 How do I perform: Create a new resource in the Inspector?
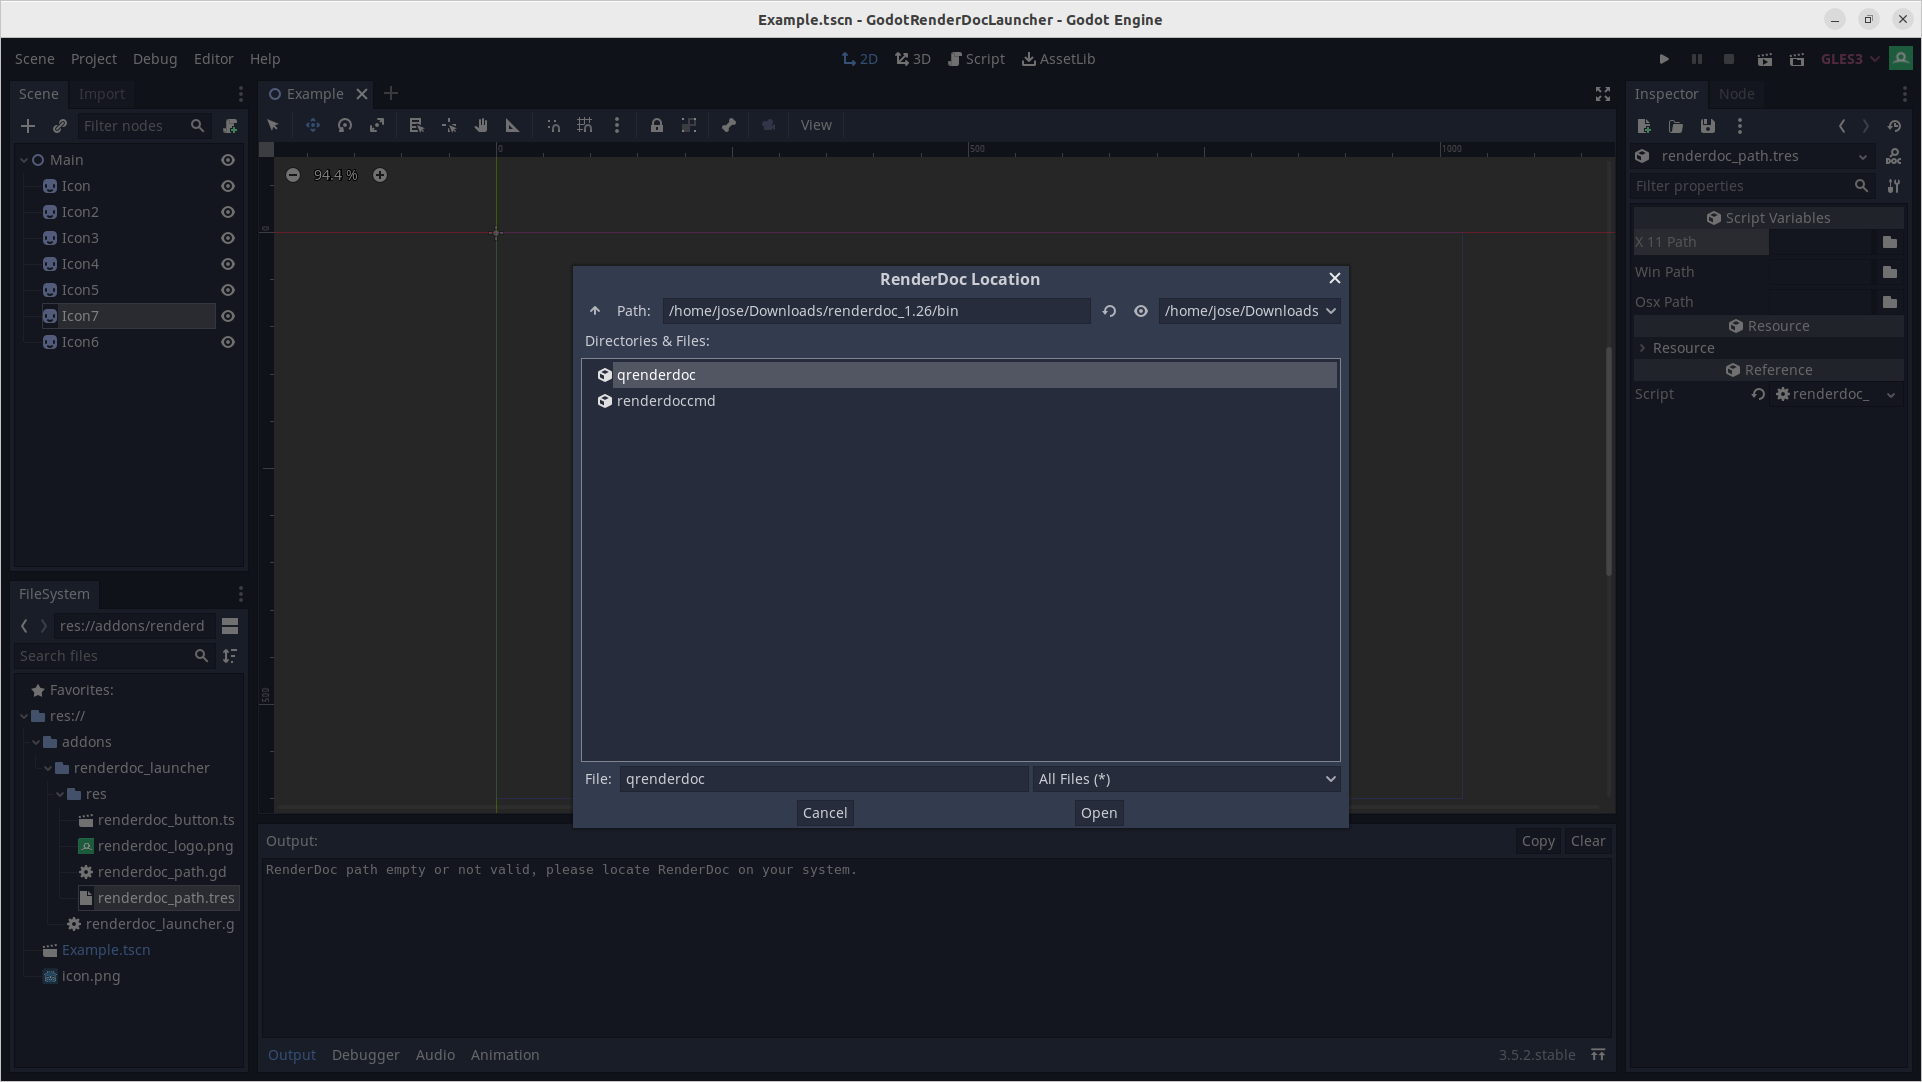click(1643, 126)
